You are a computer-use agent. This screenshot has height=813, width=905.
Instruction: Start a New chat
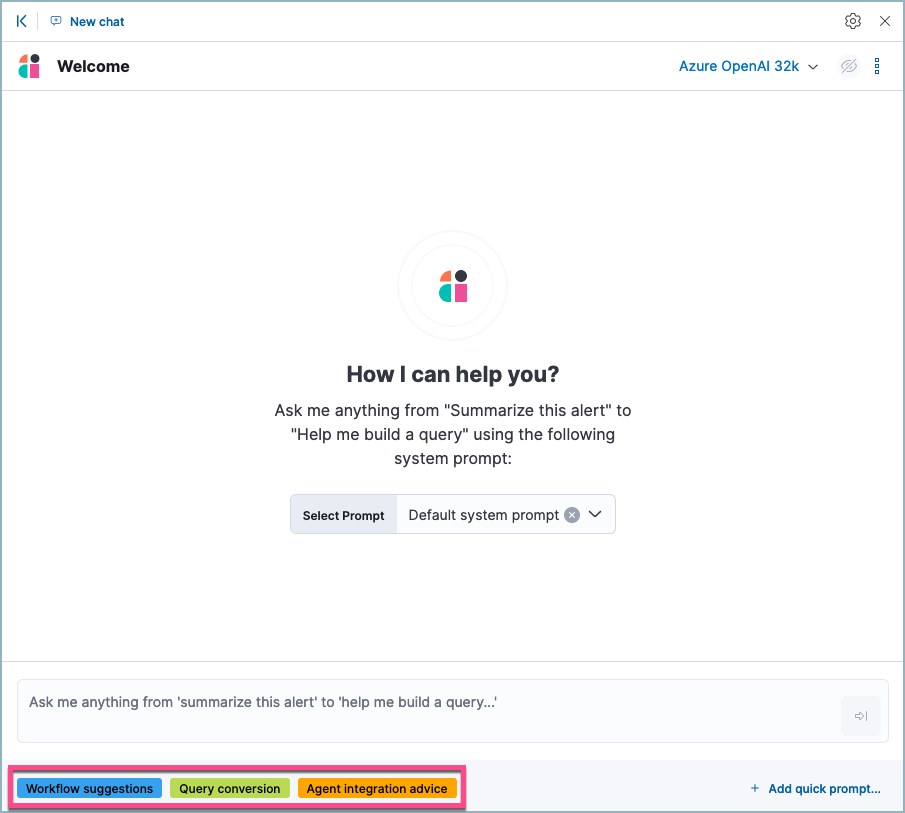[x=88, y=21]
